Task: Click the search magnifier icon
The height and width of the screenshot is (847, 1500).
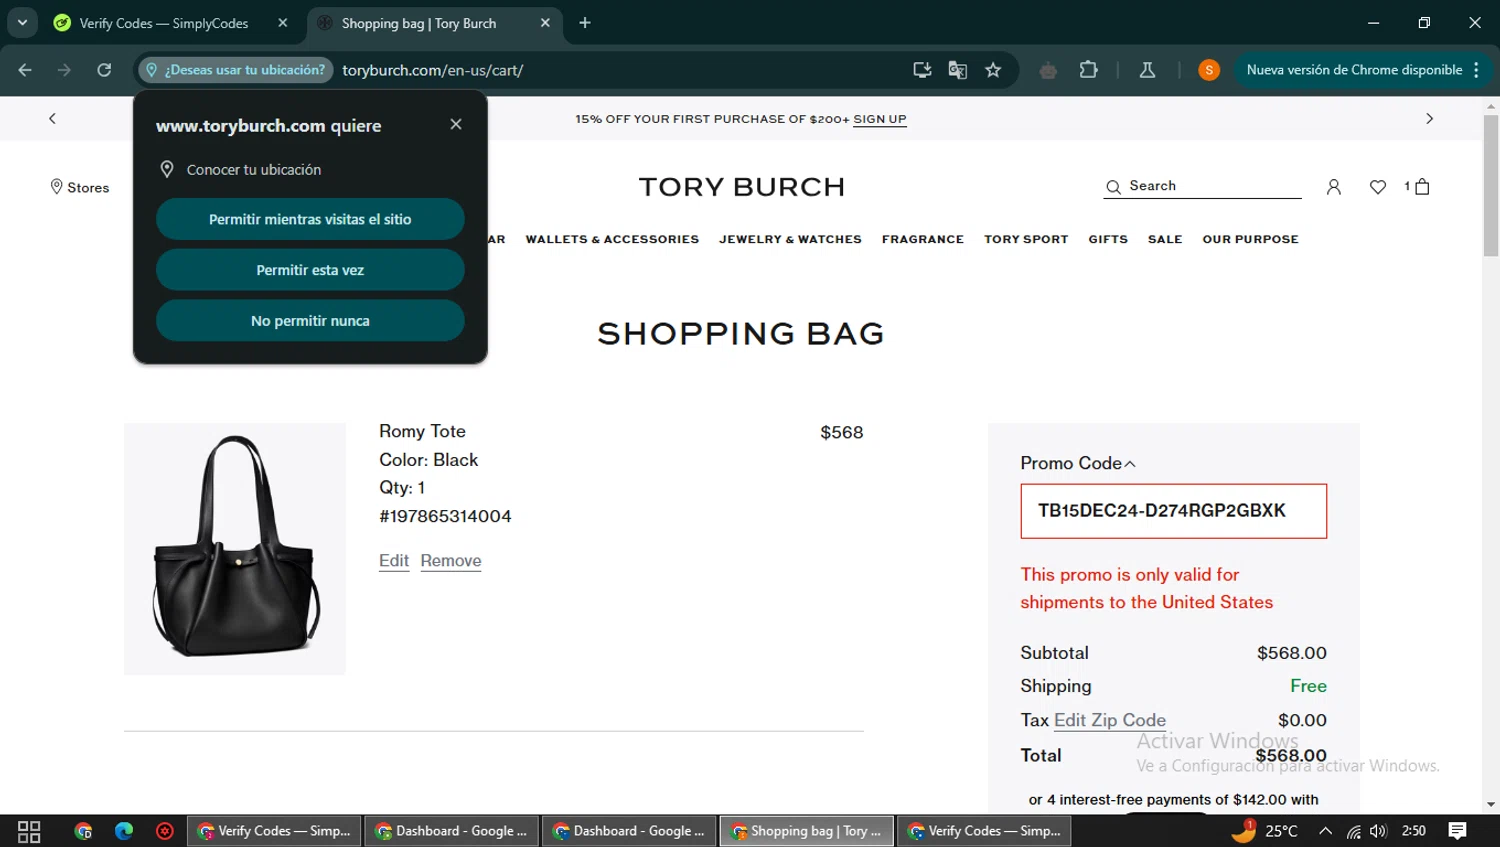Action: (1113, 187)
